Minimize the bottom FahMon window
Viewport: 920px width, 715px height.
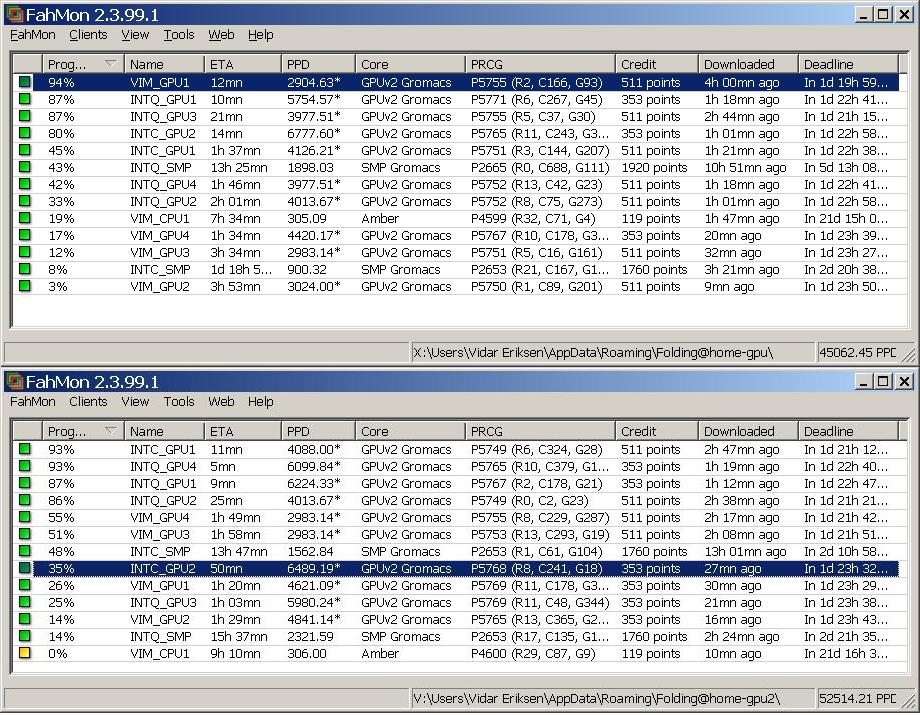click(862, 381)
